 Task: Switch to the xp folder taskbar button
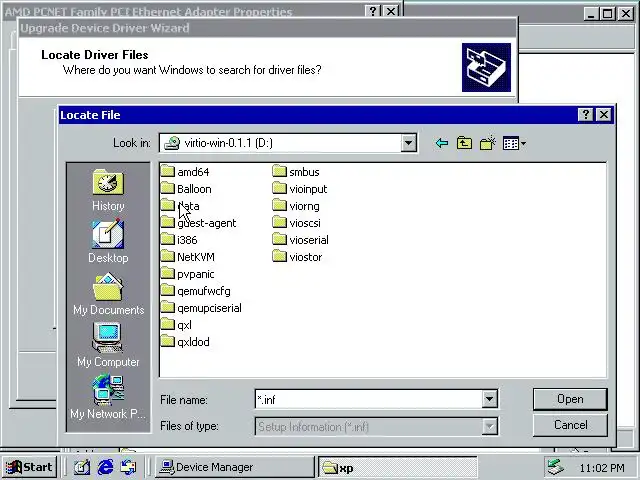[398, 467]
